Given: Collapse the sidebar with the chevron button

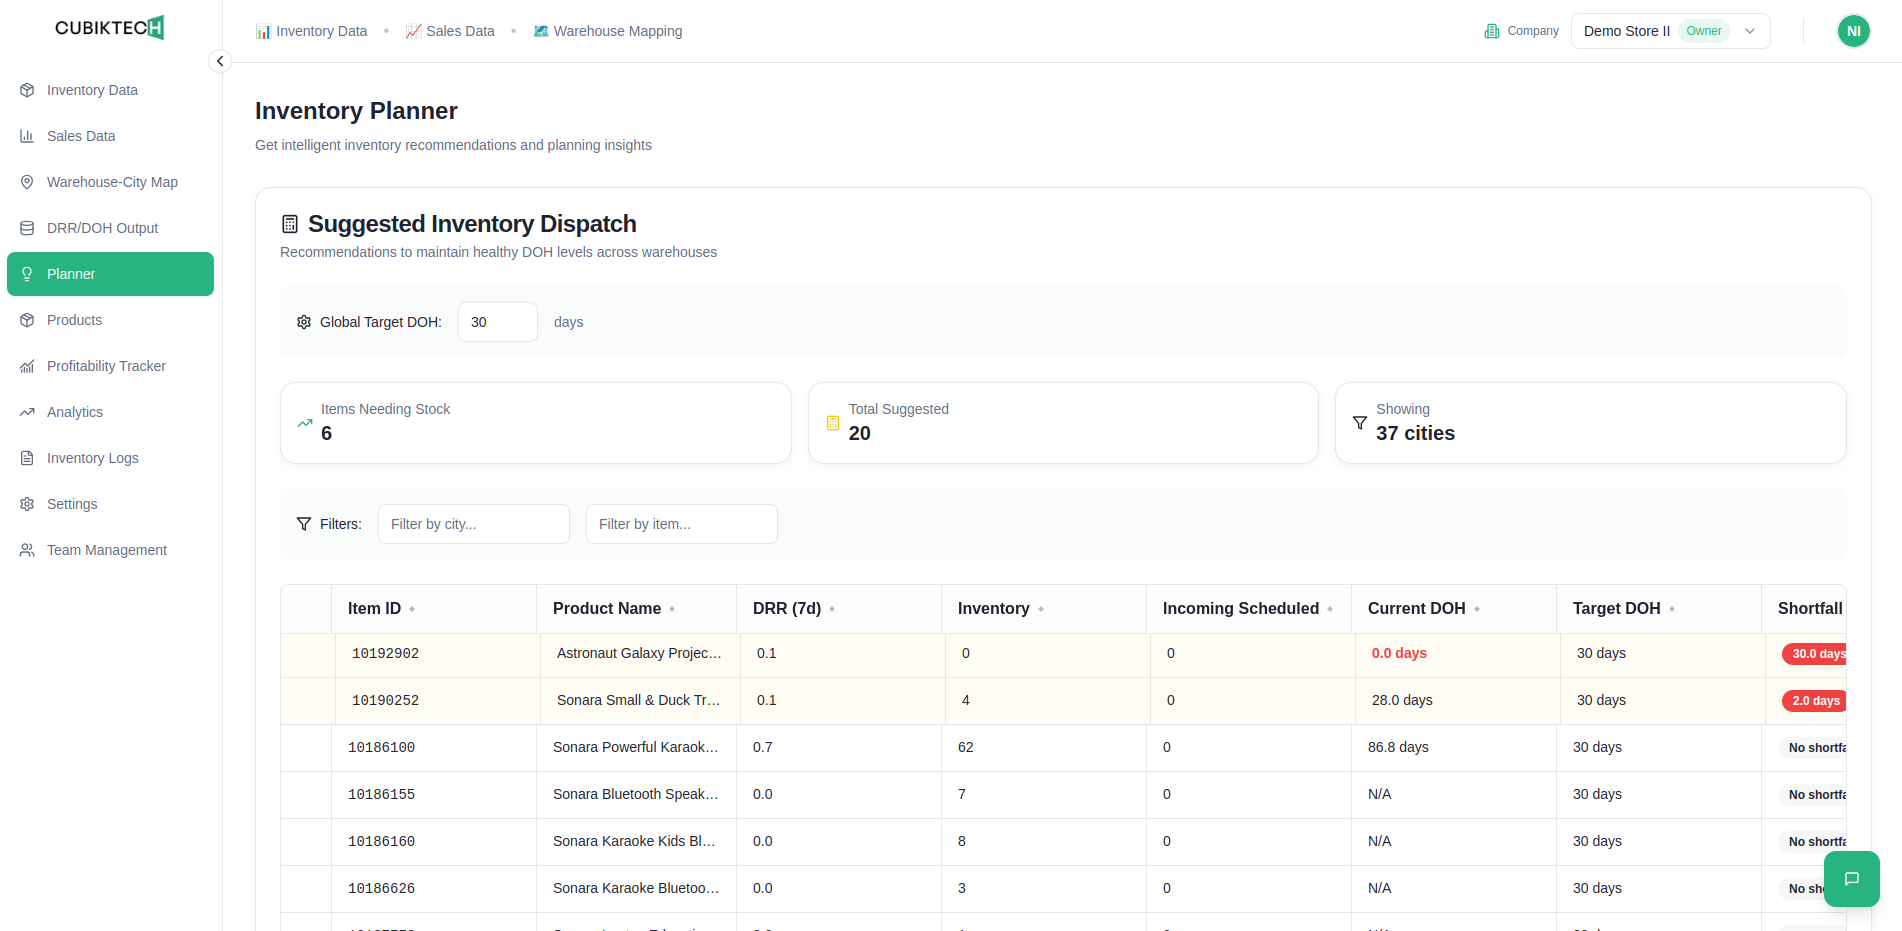Looking at the screenshot, I should point(220,61).
